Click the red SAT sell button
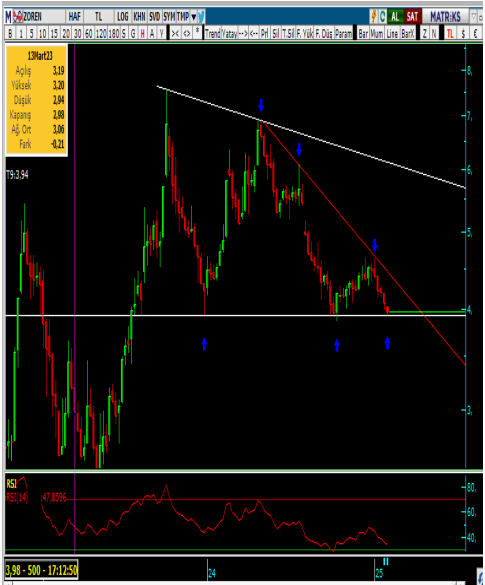The image size is (485, 585). point(413,16)
